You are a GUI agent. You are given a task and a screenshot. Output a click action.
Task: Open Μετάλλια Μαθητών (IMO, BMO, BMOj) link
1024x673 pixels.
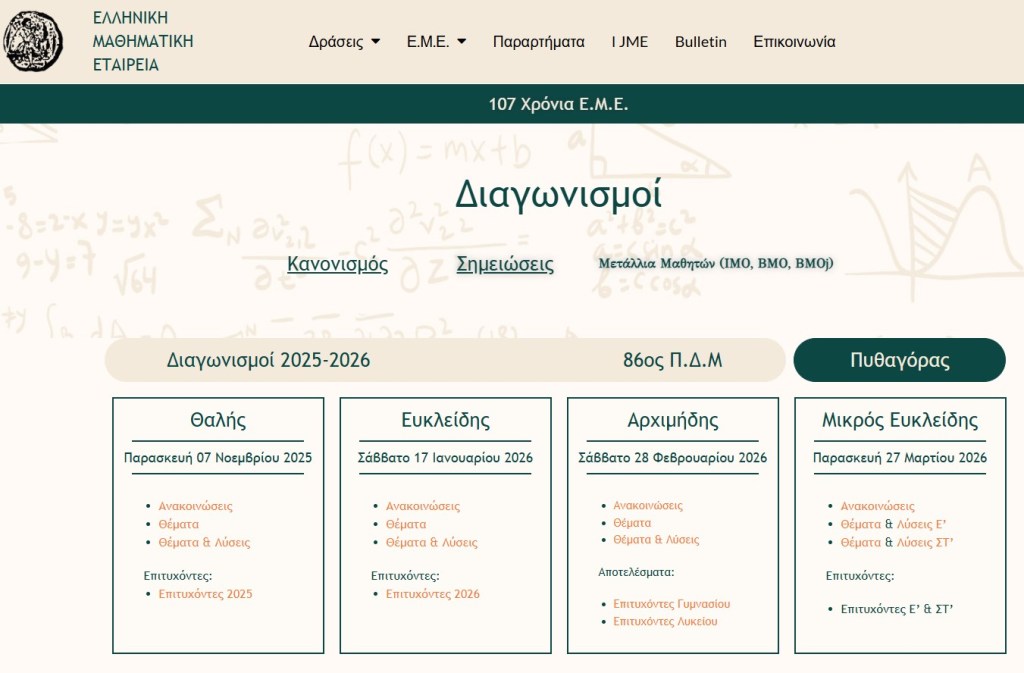point(715,264)
